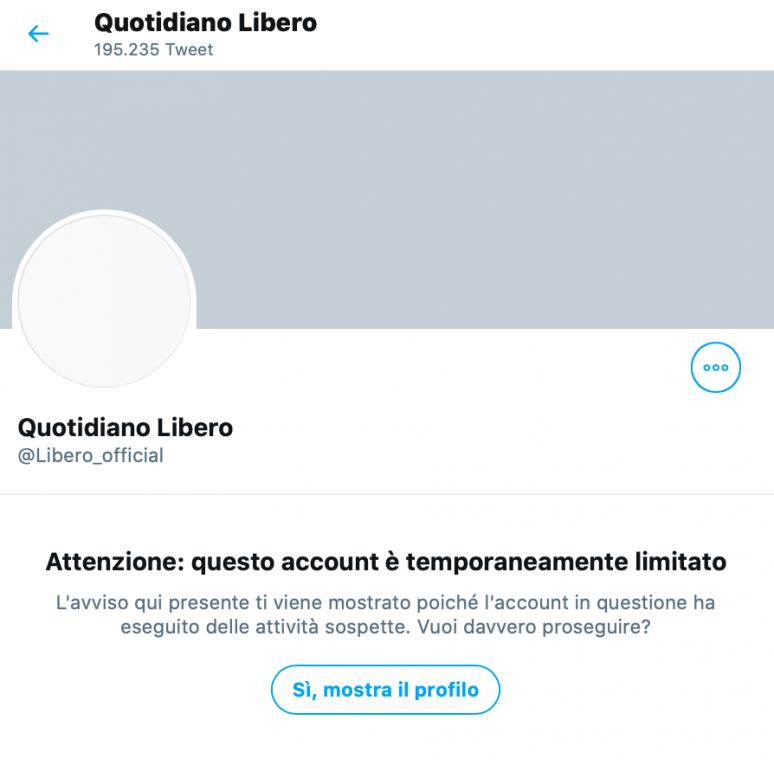Open the three-dot more options menu
Screen dimensions: 774x765
pos(715,367)
